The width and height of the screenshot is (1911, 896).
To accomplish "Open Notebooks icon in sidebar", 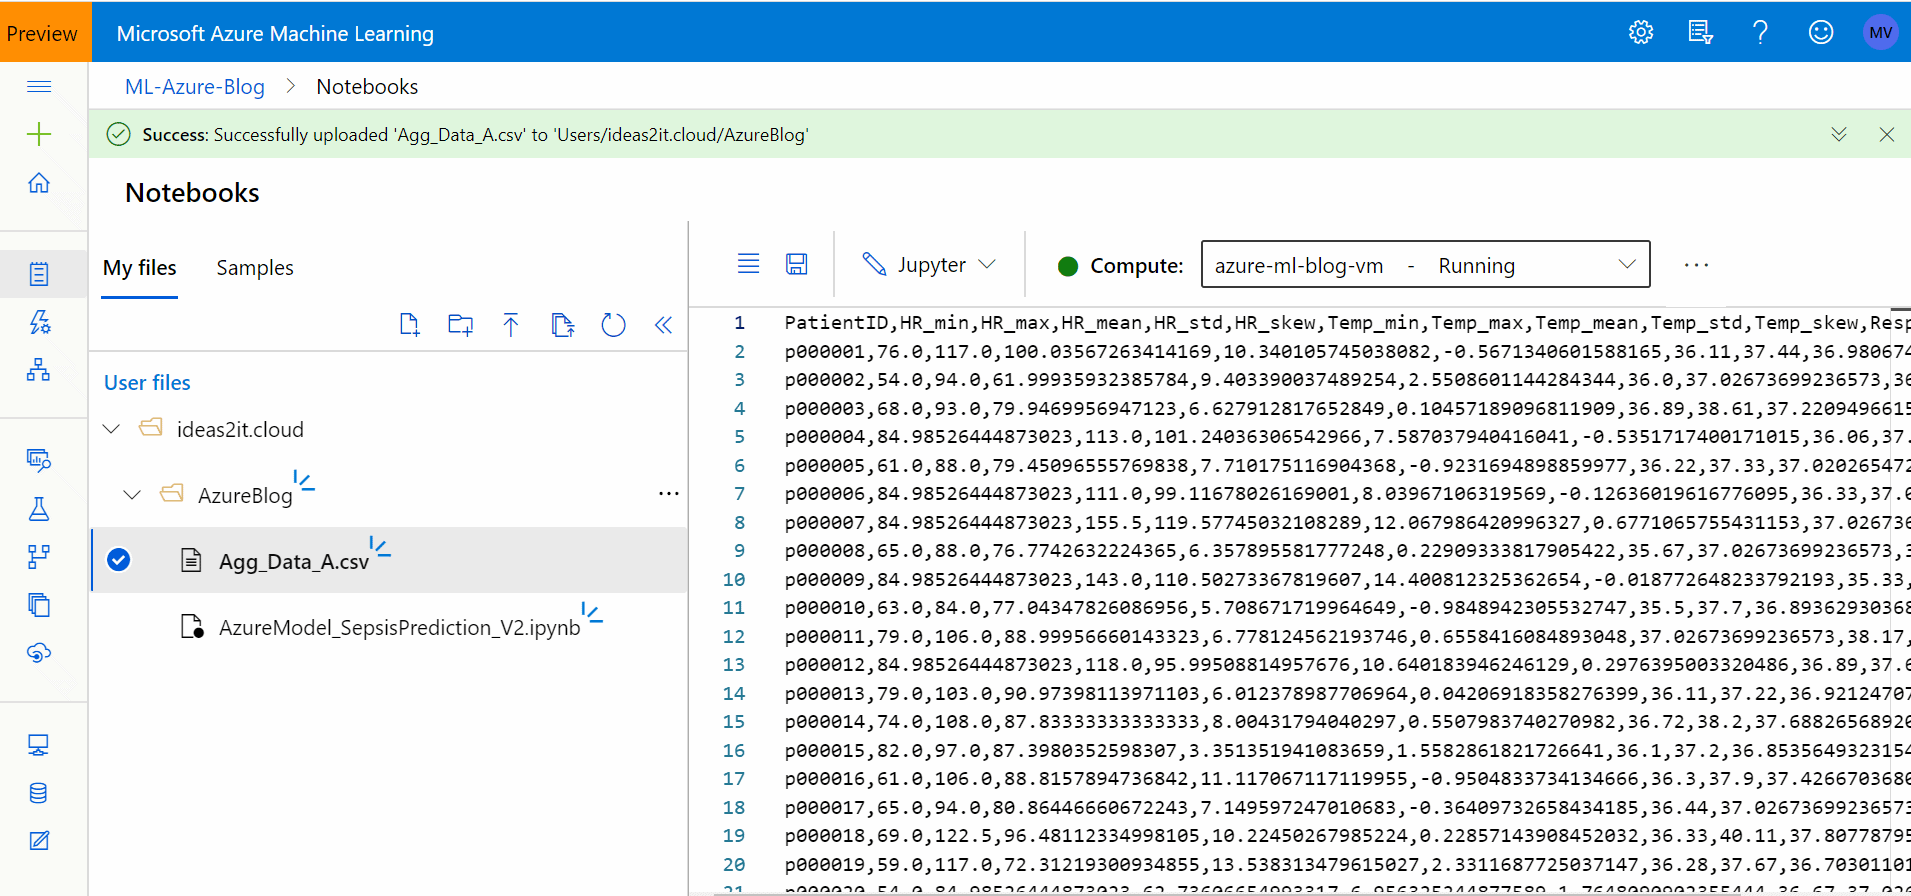I will point(39,274).
